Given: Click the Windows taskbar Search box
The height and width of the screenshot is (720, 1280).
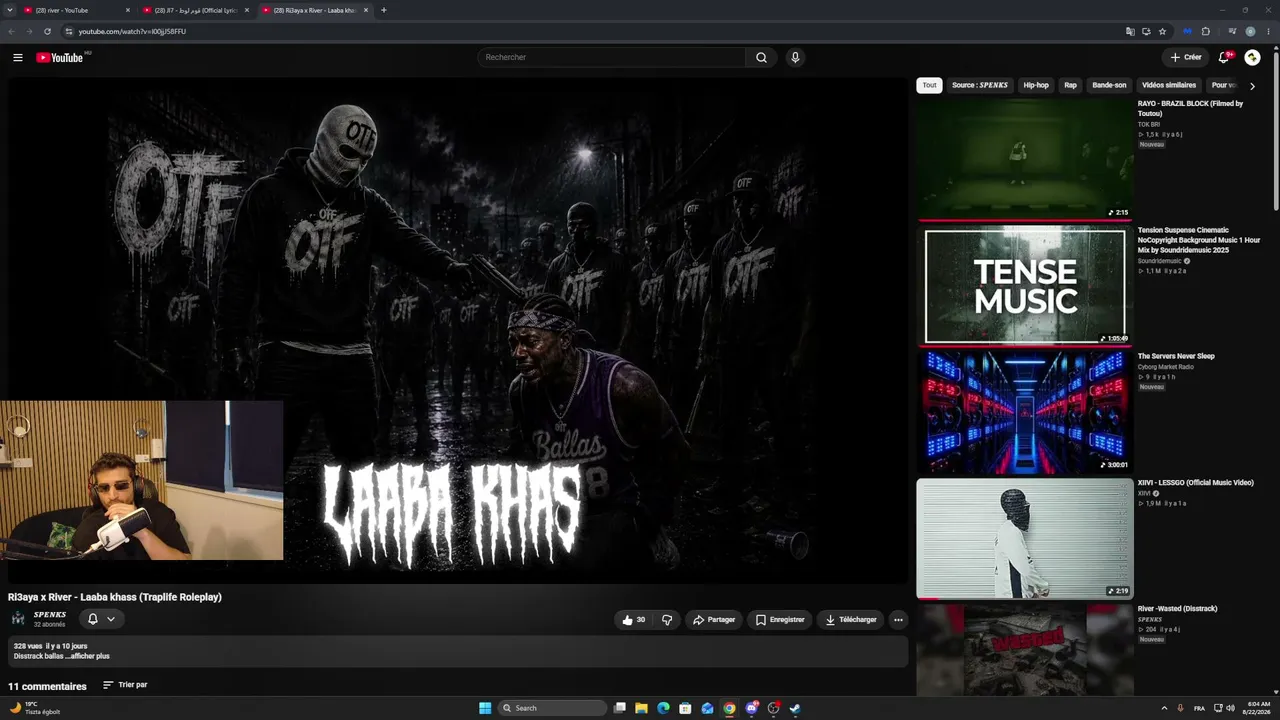Looking at the screenshot, I should 552,708.
